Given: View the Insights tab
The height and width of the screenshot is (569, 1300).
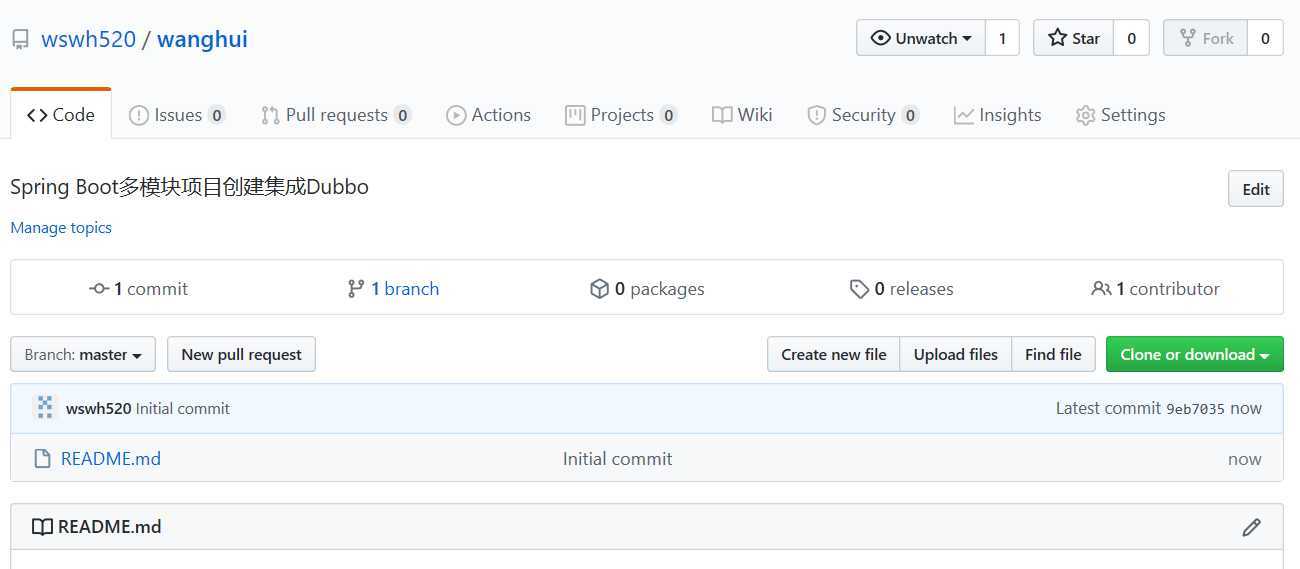Looking at the screenshot, I should (x=997, y=115).
